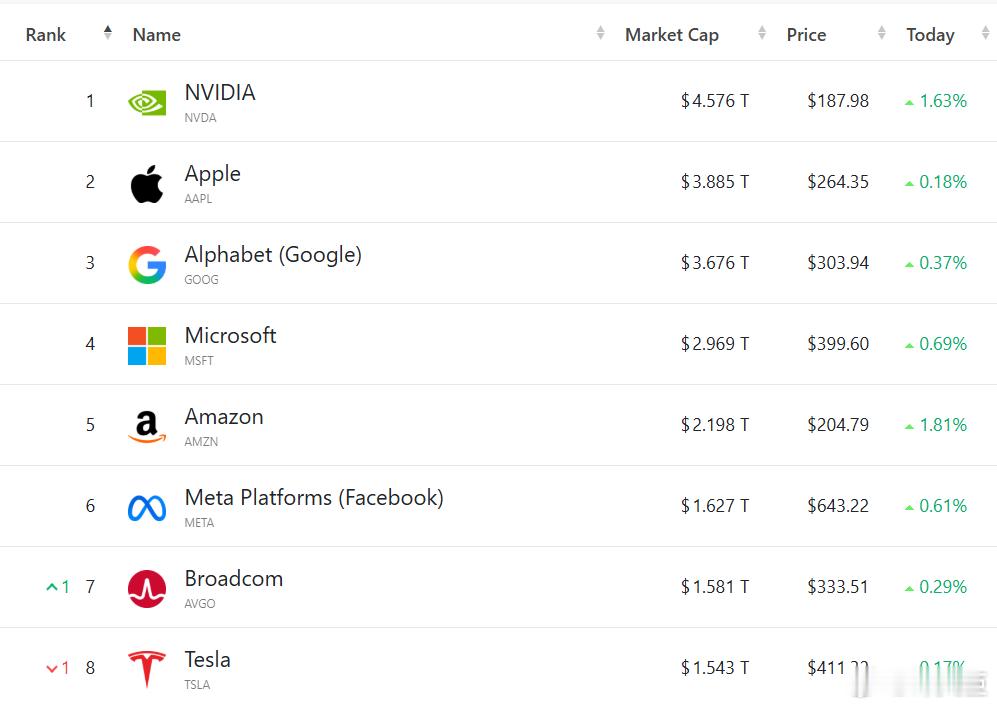Image resolution: width=997 pixels, height=707 pixels.
Task: Click the Amazon logo icon
Action: click(x=147, y=426)
